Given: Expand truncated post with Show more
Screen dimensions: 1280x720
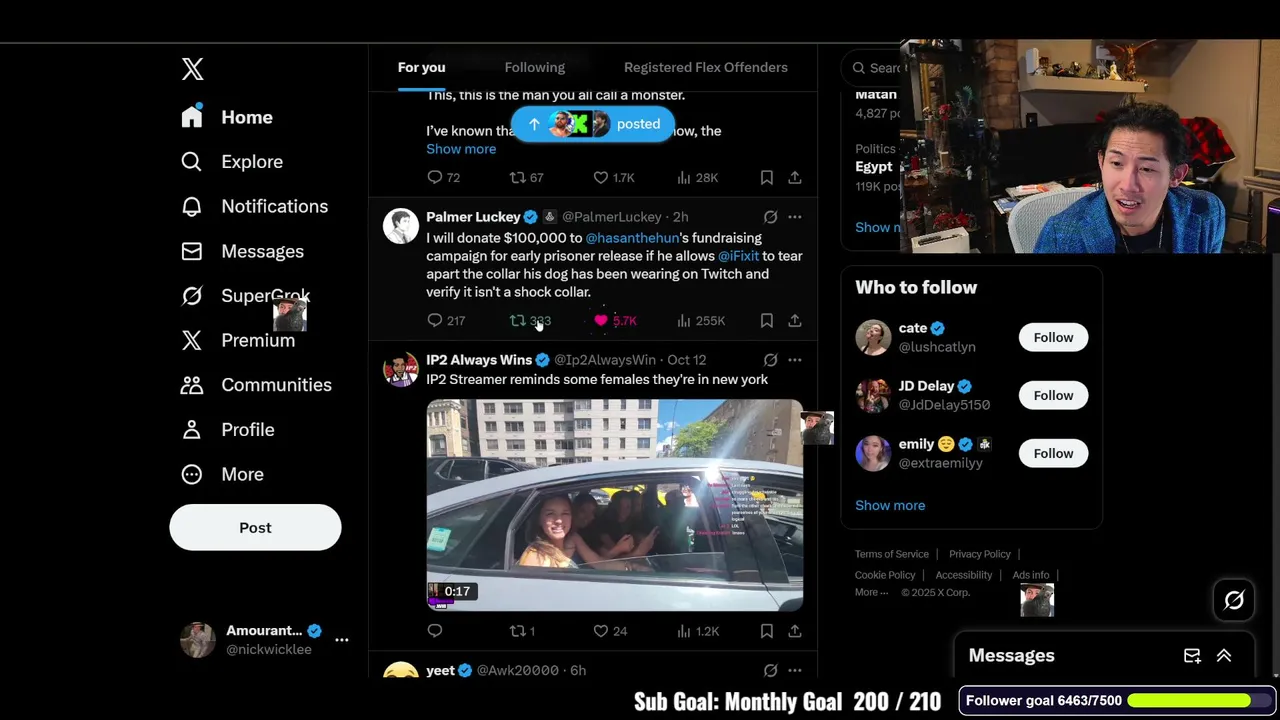Looking at the screenshot, I should click(x=461, y=149).
